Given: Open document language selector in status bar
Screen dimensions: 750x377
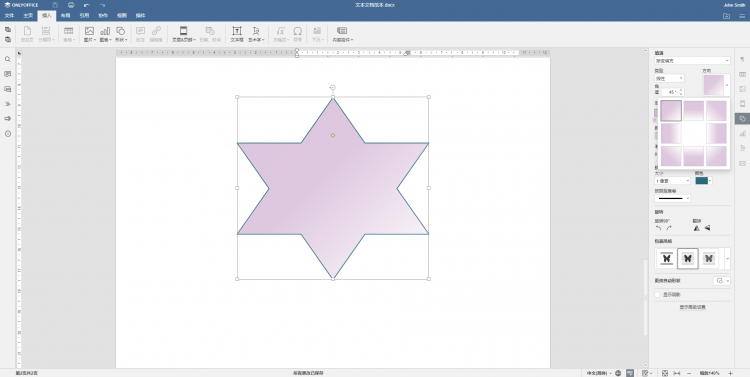Looking at the screenshot, I should [599, 373].
